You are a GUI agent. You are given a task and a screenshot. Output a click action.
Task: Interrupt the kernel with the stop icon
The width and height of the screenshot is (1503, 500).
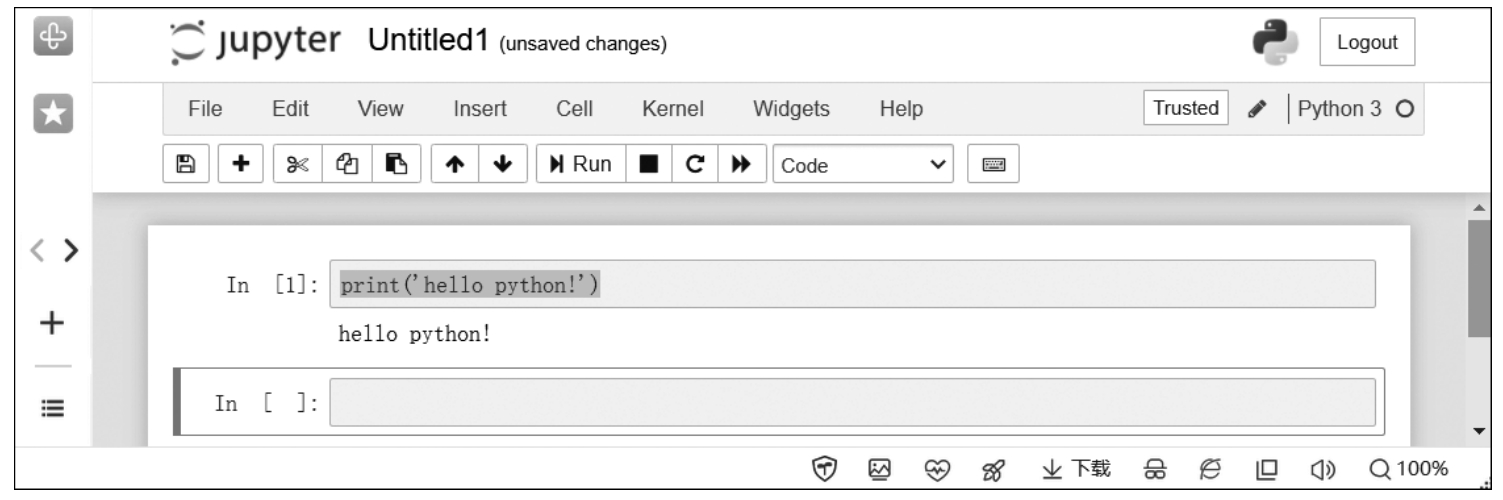(649, 165)
